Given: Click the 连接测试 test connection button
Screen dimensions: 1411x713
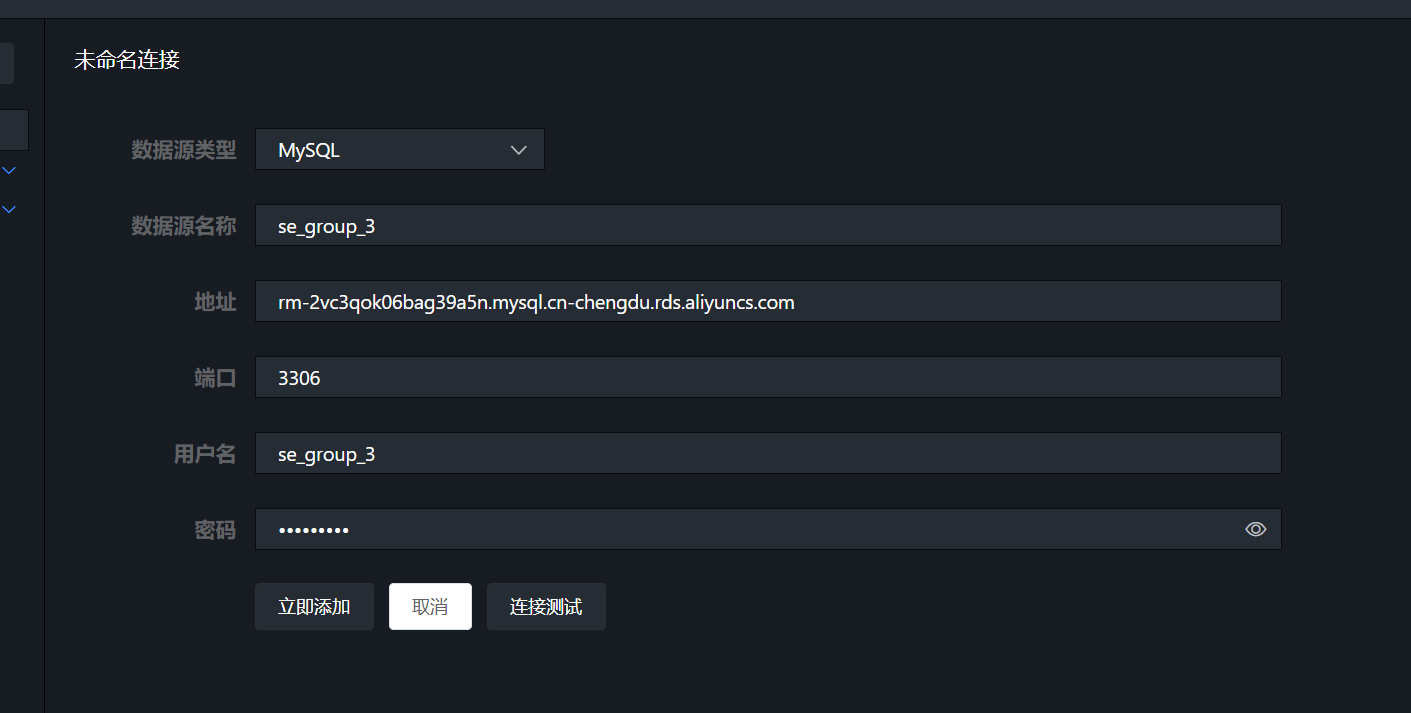Looking at the screenshot, I should click(x=546, y=607).
